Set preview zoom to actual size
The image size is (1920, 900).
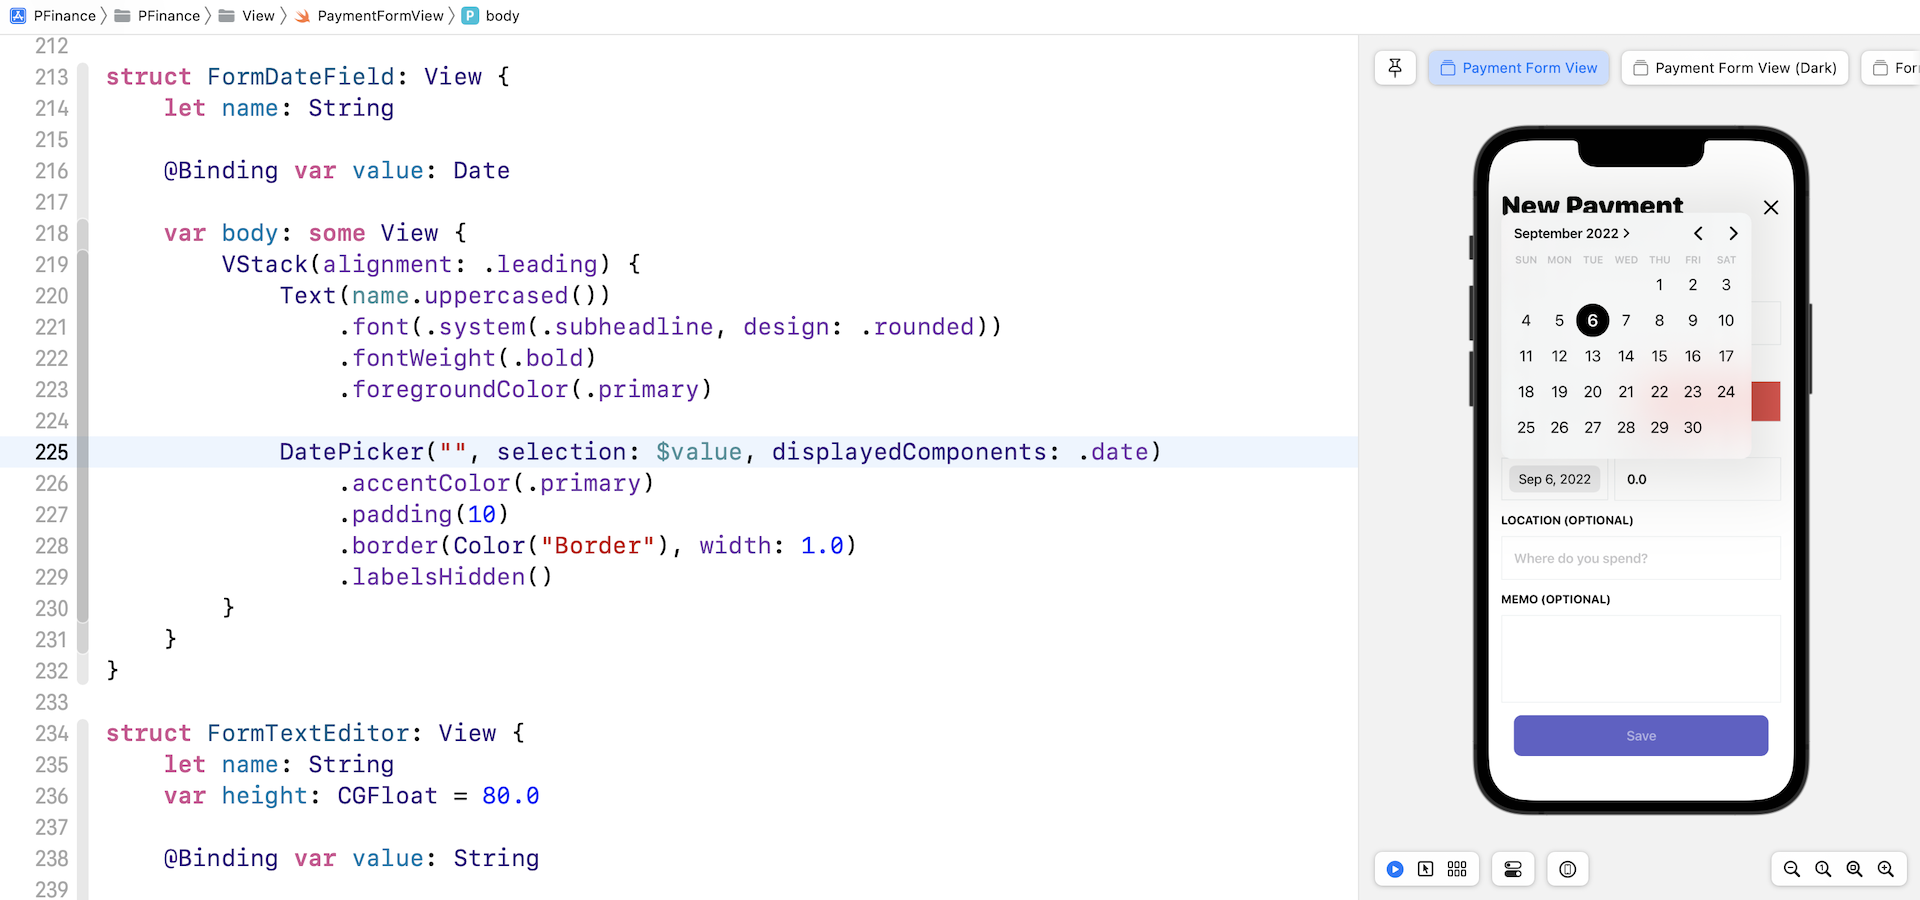coord(1822,869)
